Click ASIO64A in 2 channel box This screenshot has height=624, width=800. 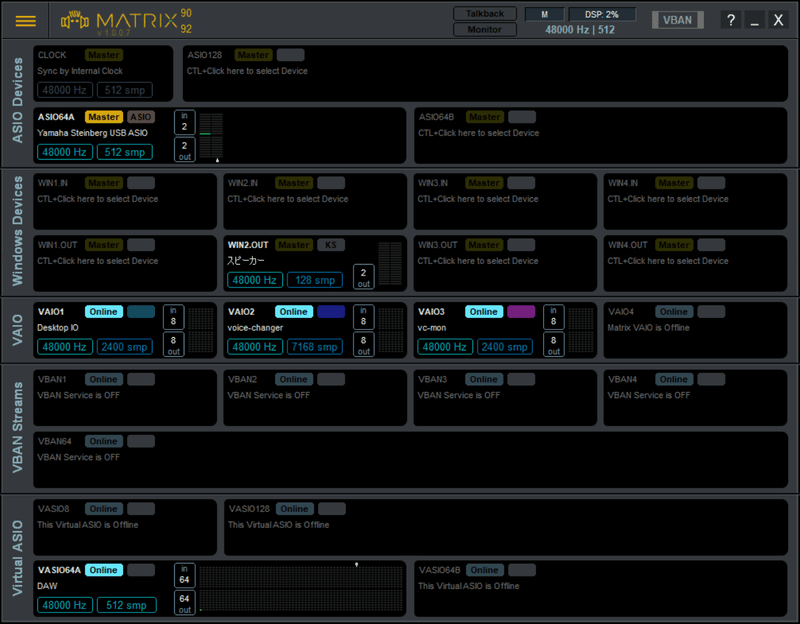(x=184, y=122)
